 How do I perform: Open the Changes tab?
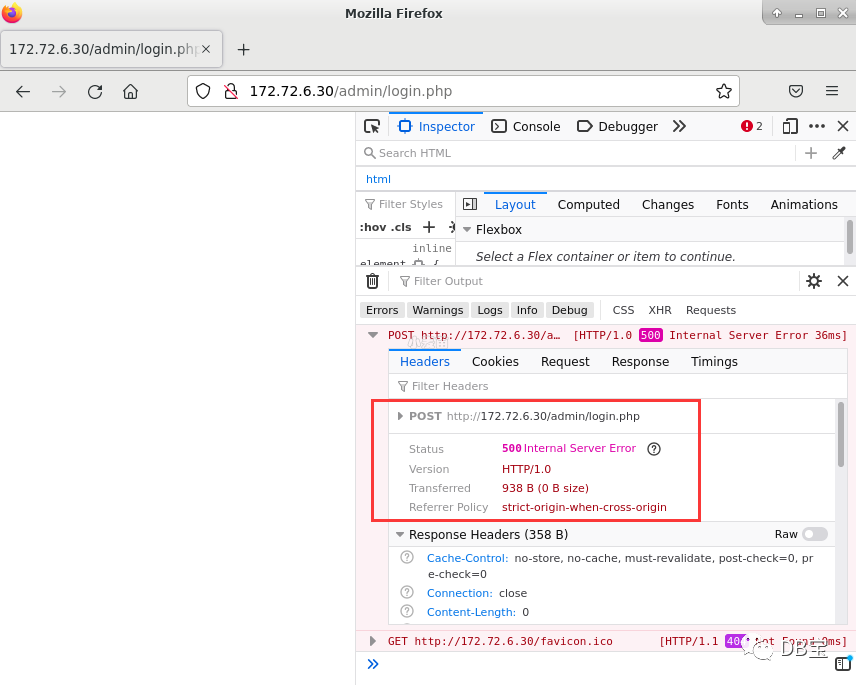(668, 205)
